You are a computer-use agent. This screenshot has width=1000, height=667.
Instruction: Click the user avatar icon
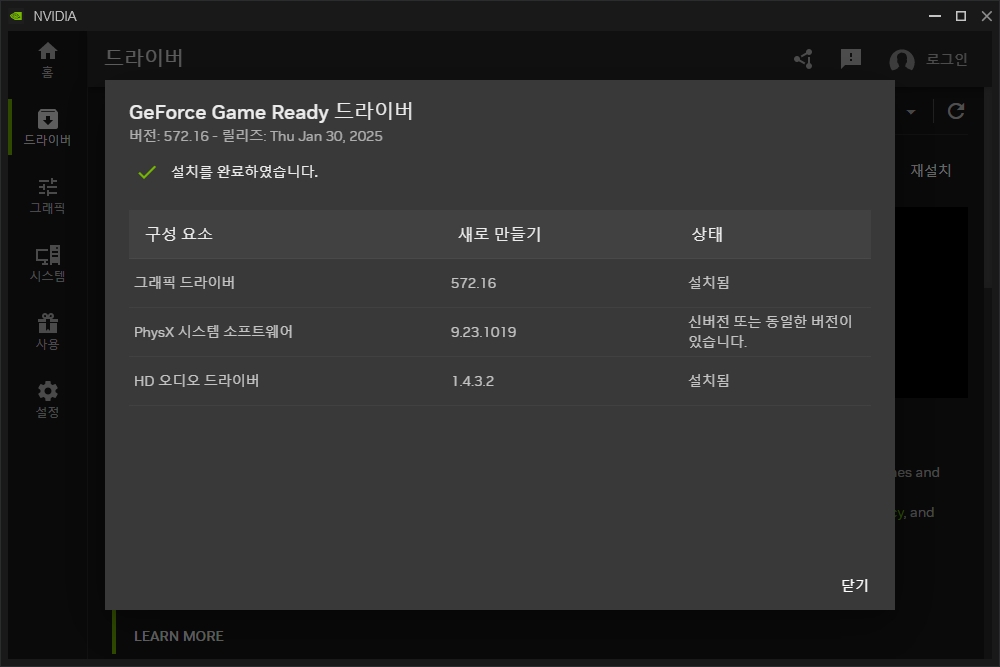(902, 60)
